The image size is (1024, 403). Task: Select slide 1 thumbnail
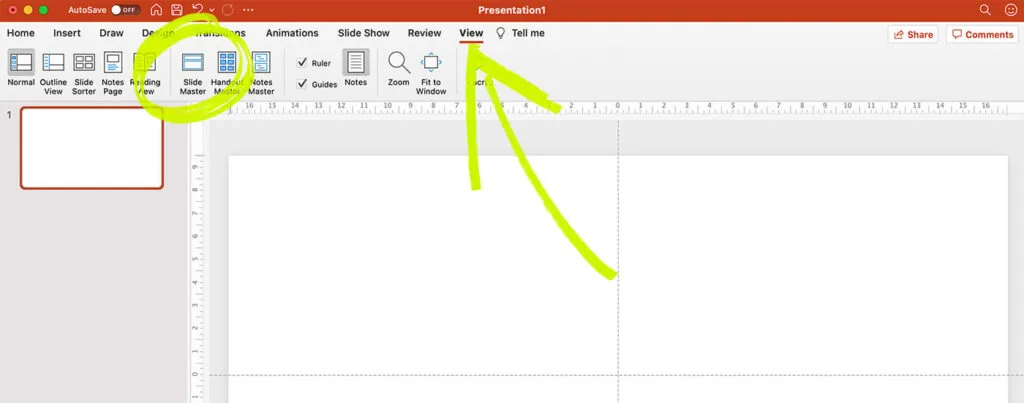(x=91, y=148)
